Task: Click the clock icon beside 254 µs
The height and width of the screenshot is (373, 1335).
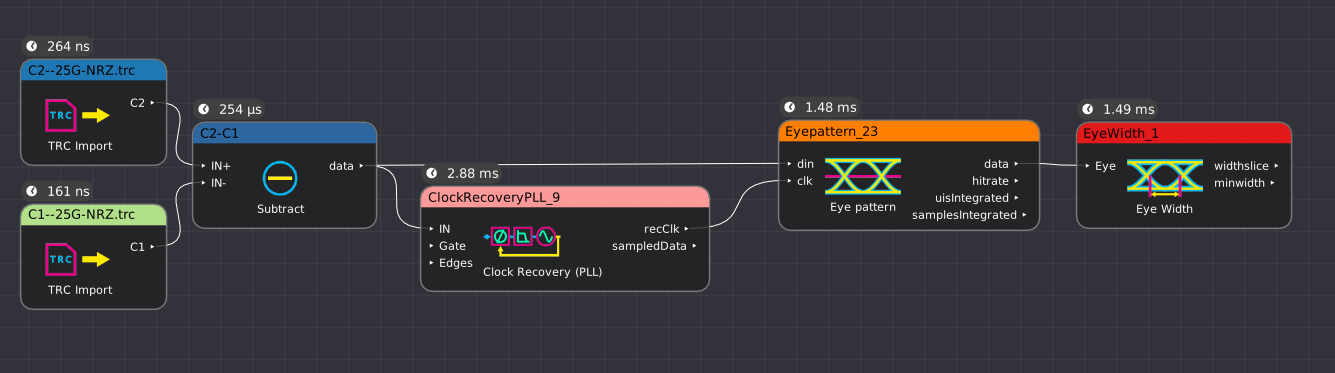Action: pos(205,109)
